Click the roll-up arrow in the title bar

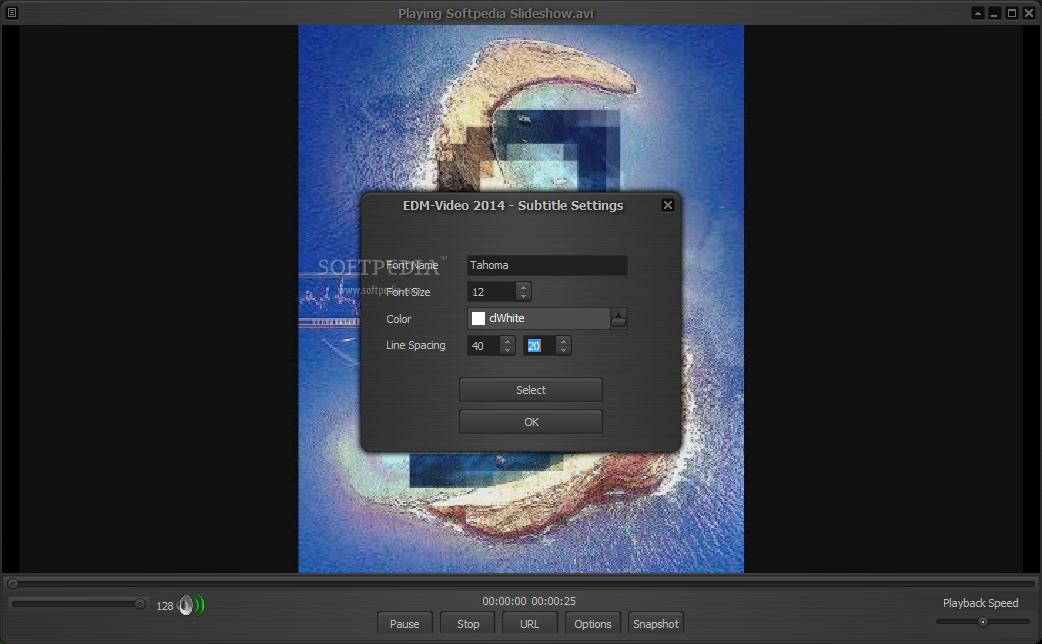(978, 13)
